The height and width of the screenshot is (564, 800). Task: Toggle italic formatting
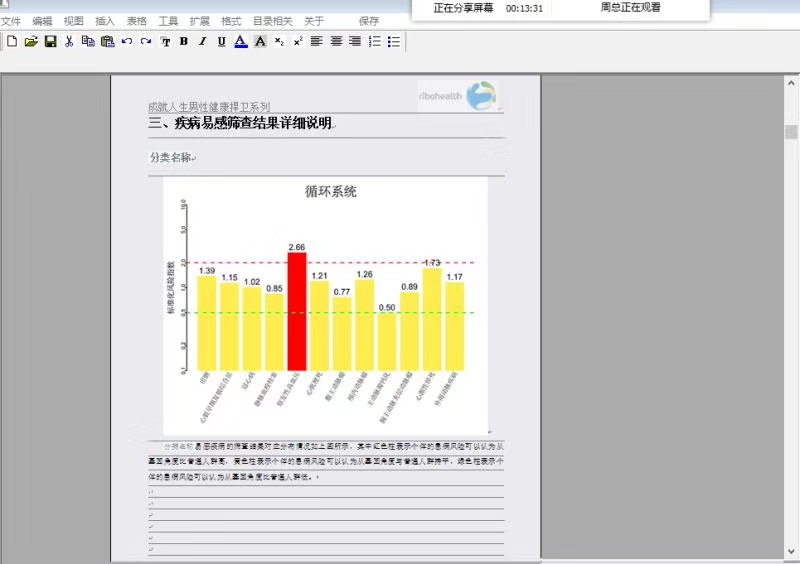tap(202, 41)
